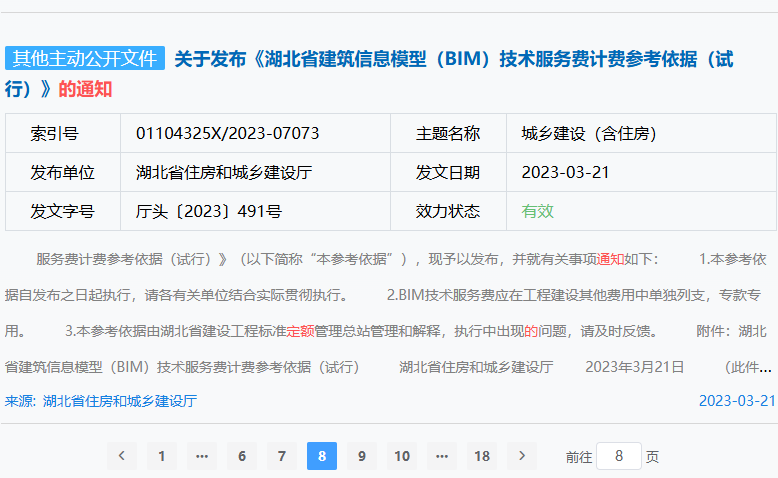Go to previous page with left arrow

(121, 456)
